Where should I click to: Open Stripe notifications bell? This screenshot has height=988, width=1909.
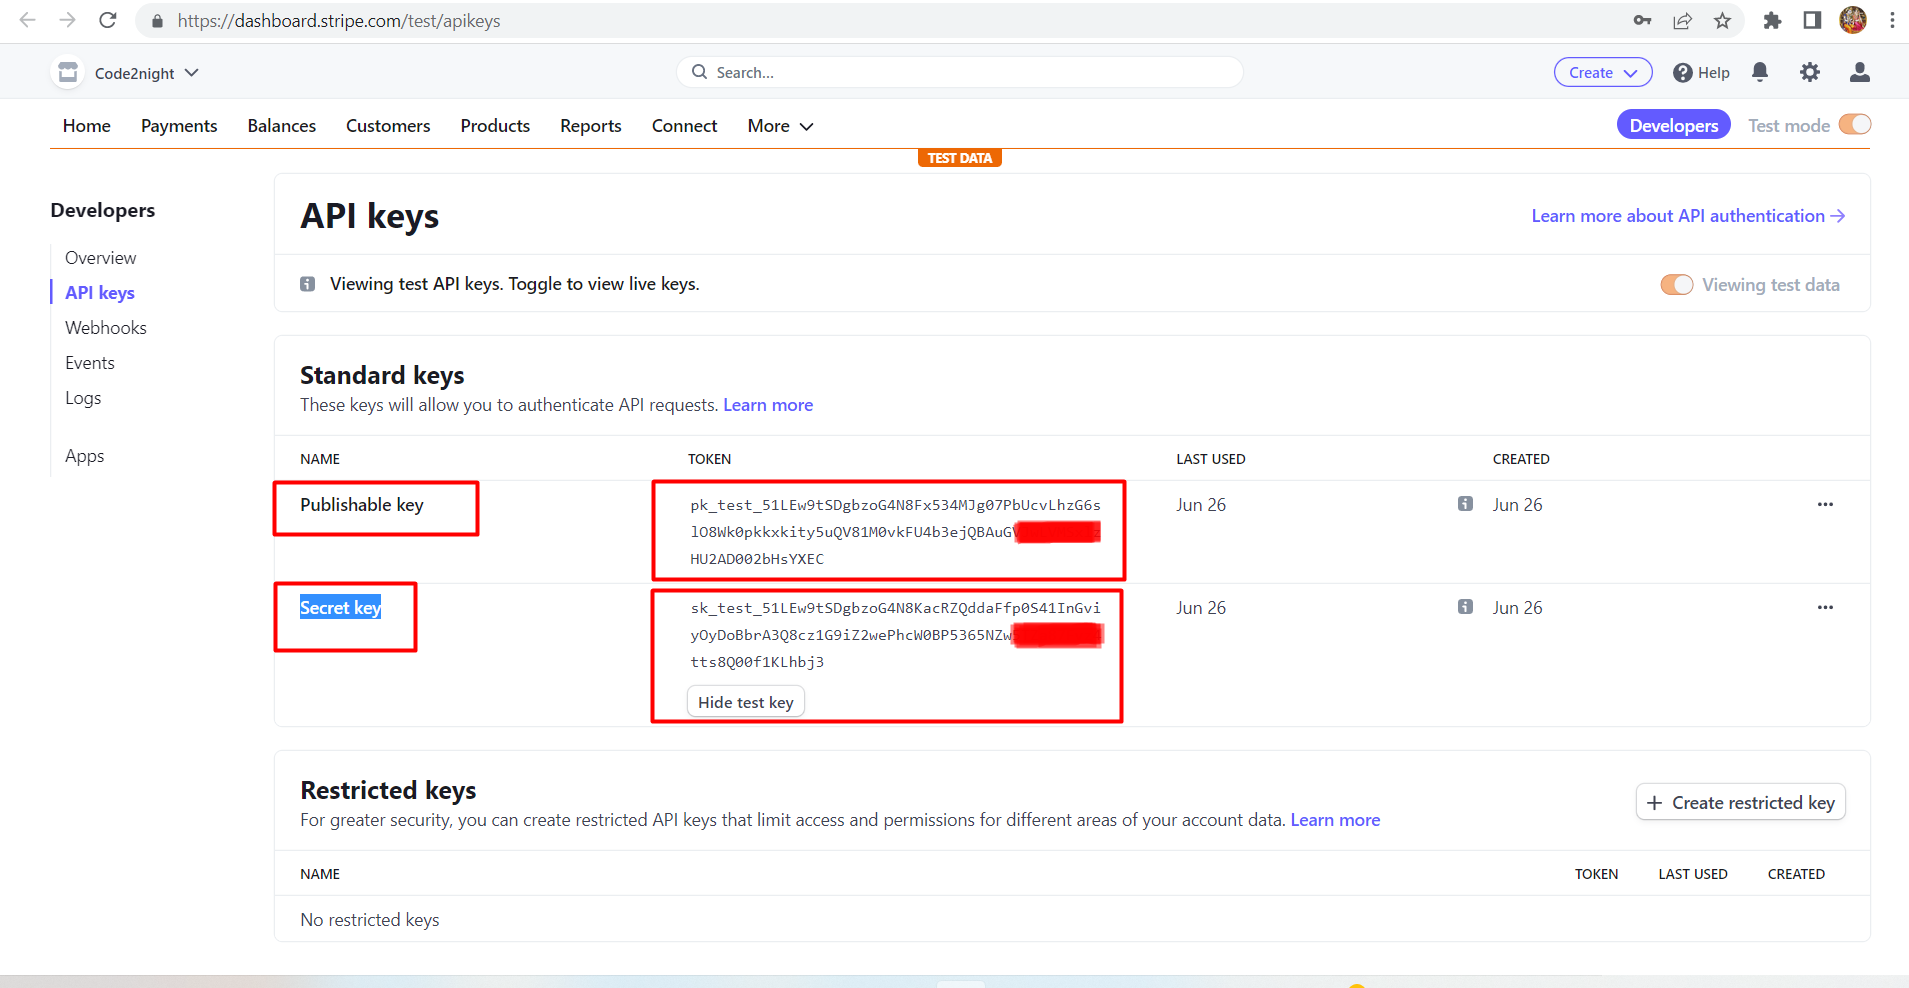[x=1760, y=72]
